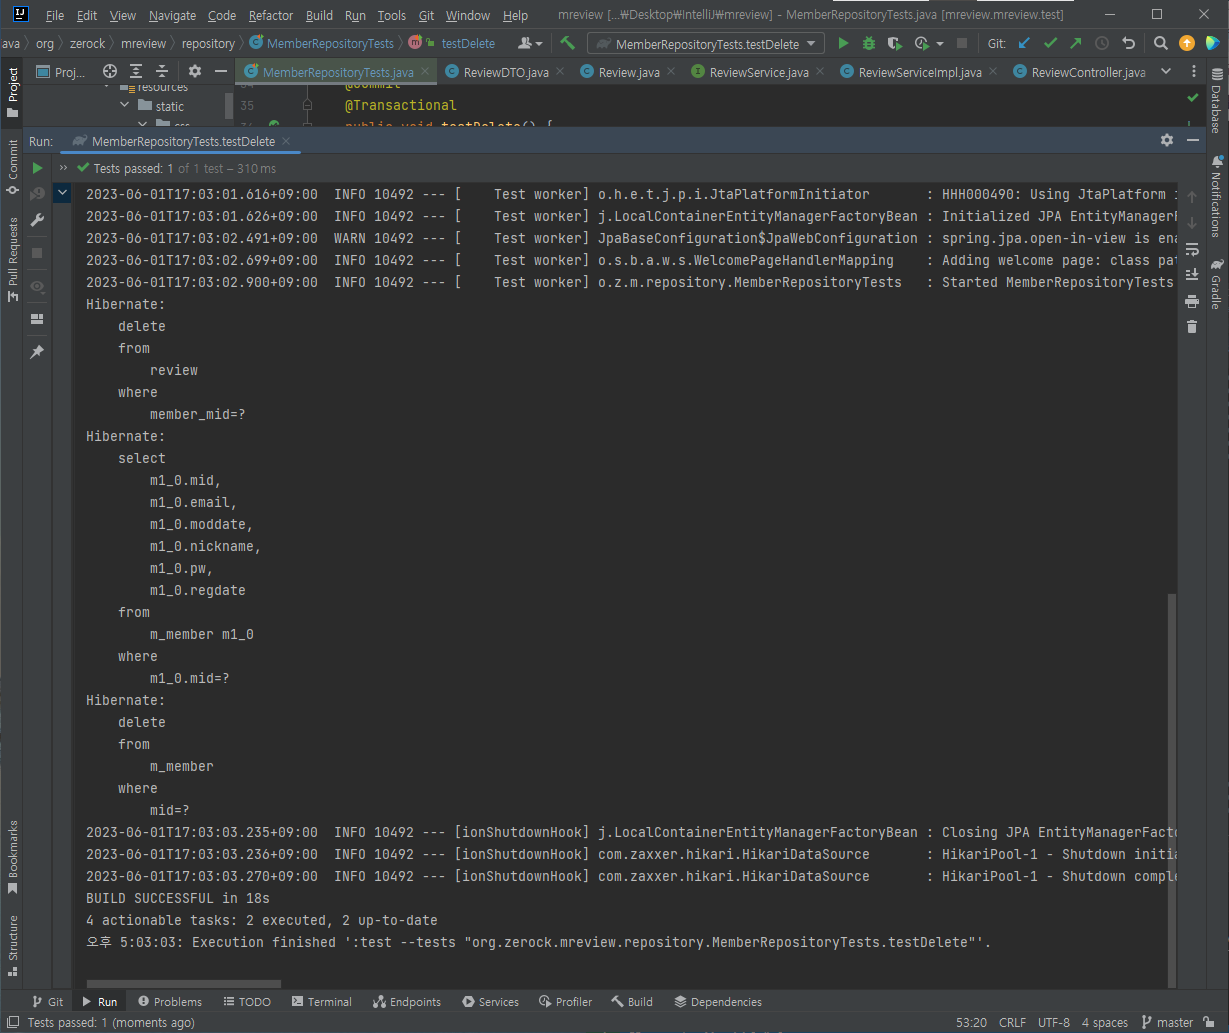Image resolution: width=1229 pixels, height=1033 pixels.
Task: Rerun the test in Run panel
Action: click(37, 168)
